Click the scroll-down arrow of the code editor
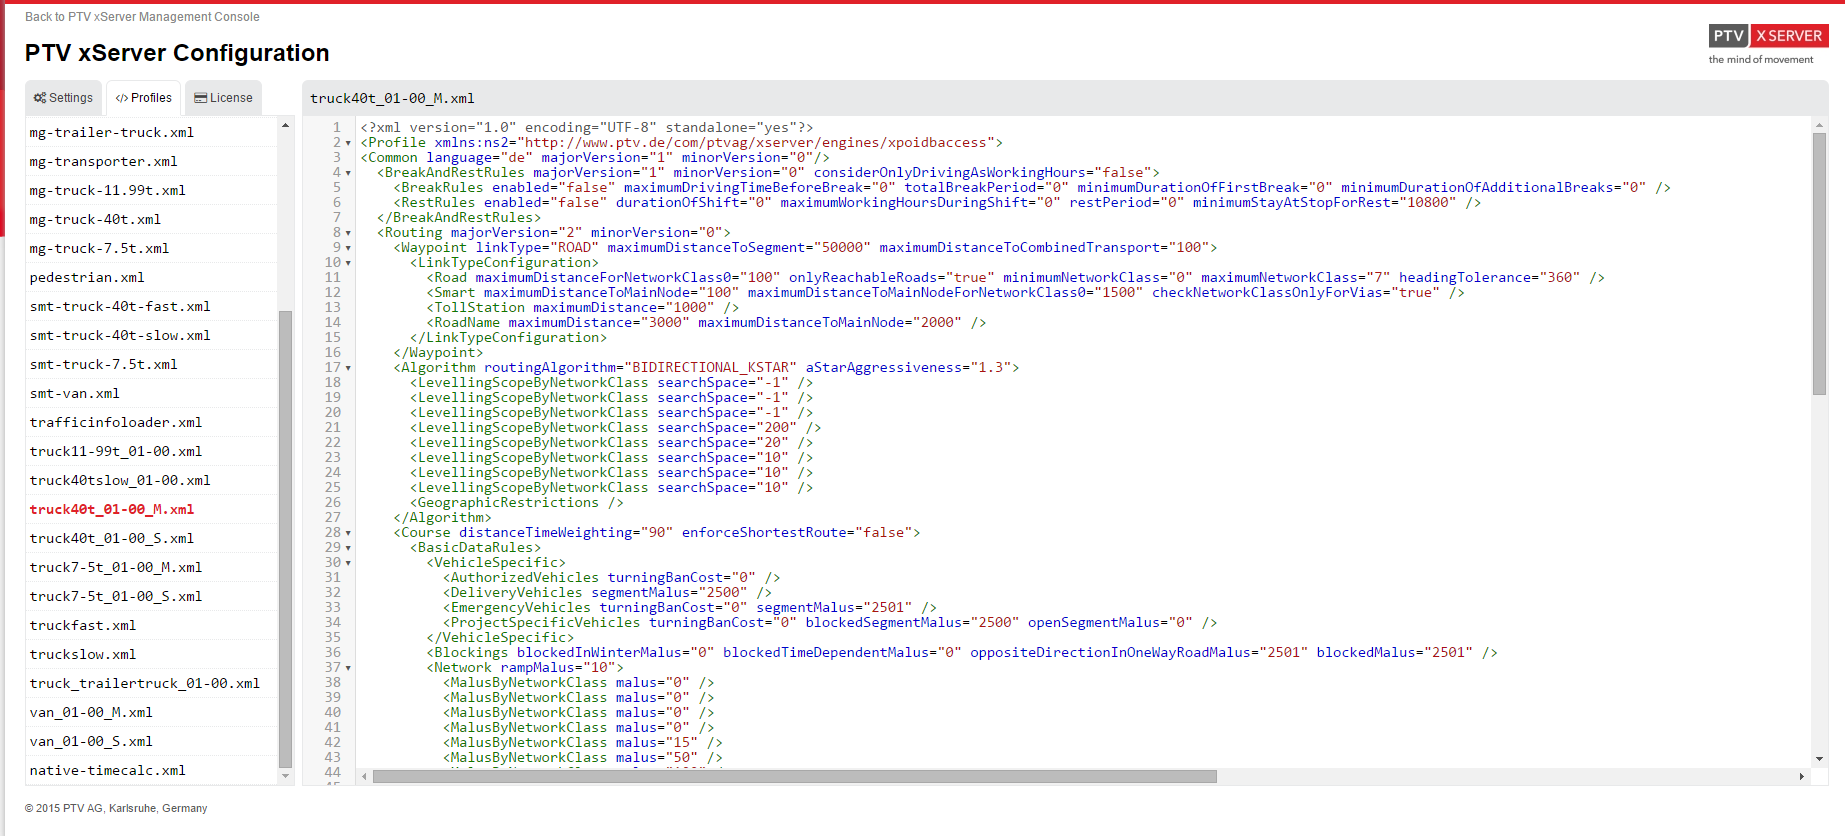This screenshot has width=1845, height=836. [x=1819, y=759]
